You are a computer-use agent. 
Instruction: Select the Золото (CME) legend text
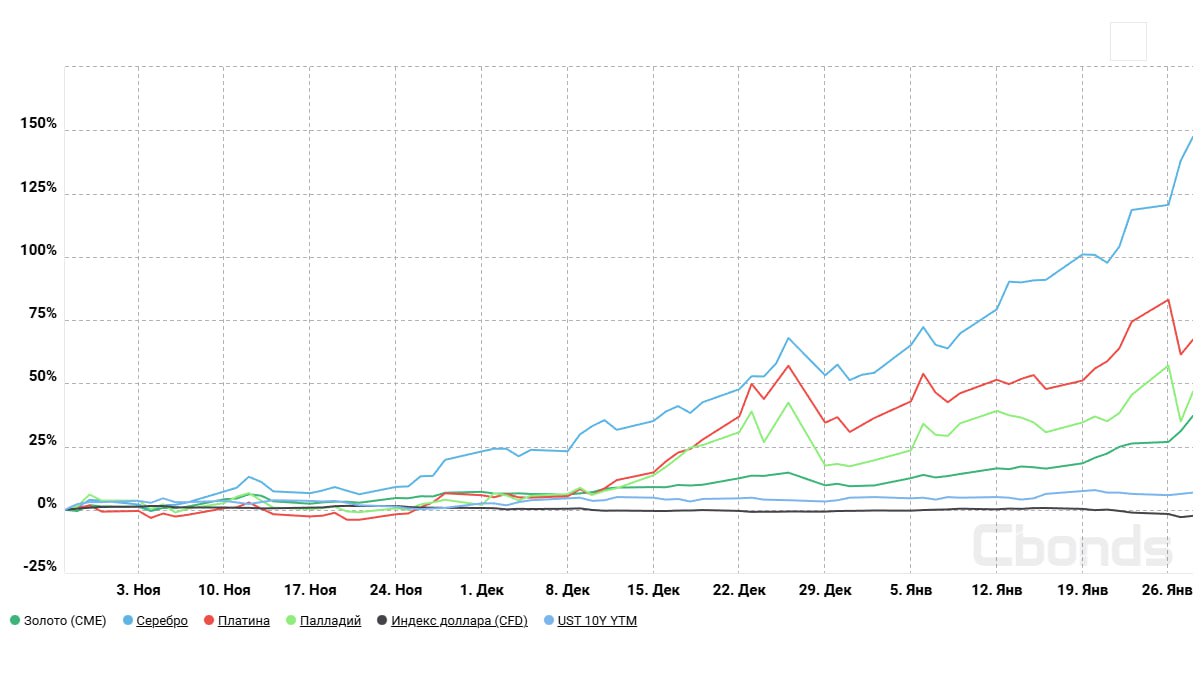65,621
